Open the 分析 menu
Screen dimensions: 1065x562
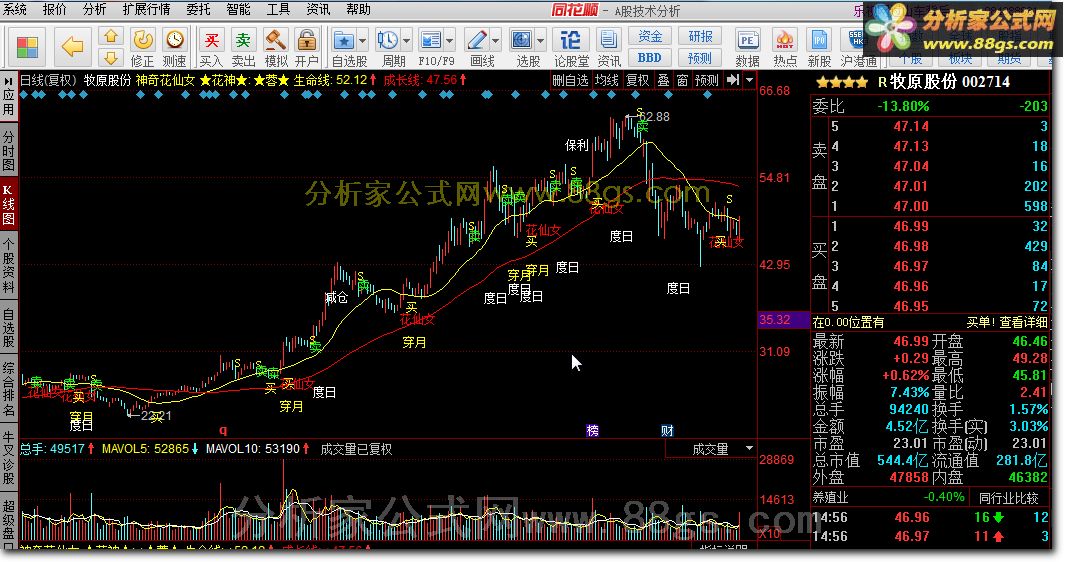tap(94, 10)
